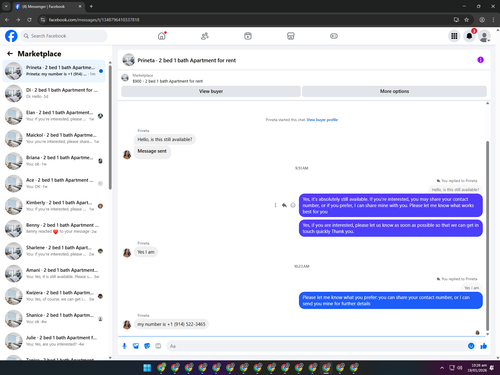Open Julie conversation in the list
Screen dimensions: 500x375
coord(54,341)
